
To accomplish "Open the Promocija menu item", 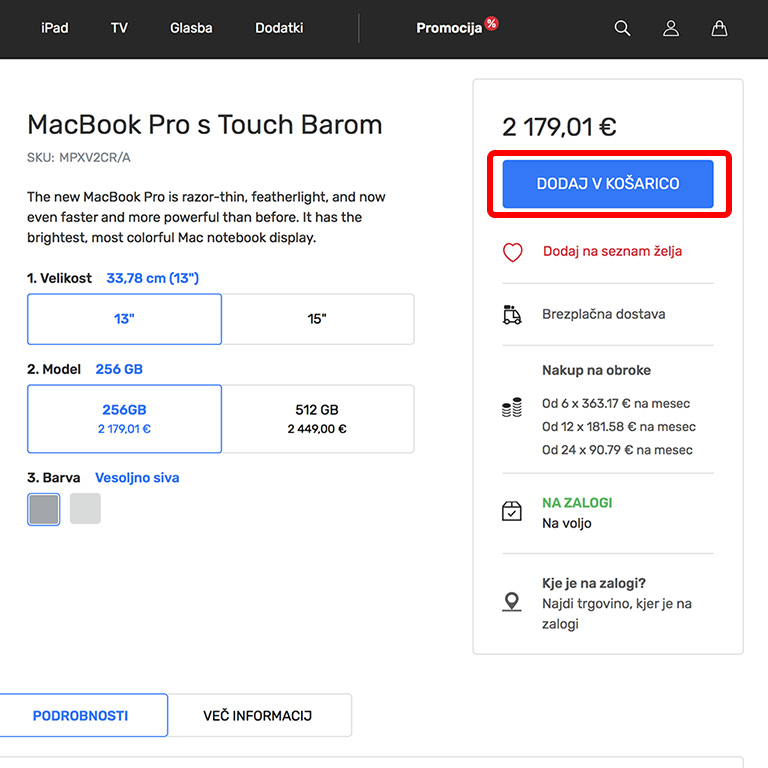I will pos(449,28).
